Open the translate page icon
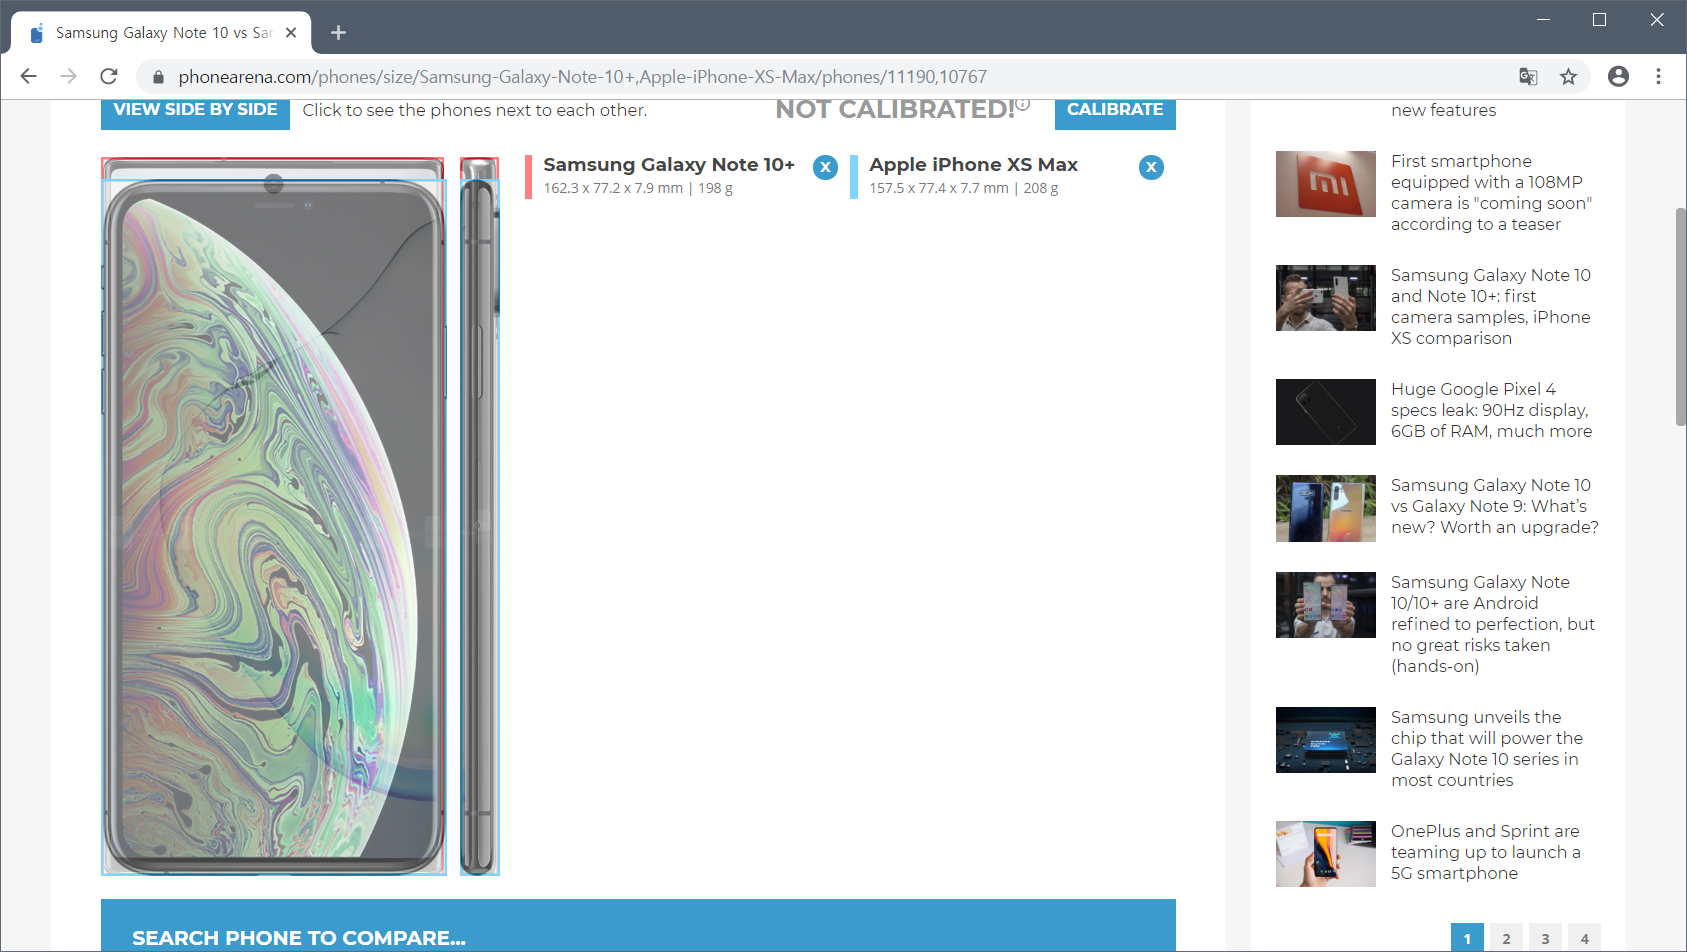1687x952 pixels. (x=1528, y=76)
